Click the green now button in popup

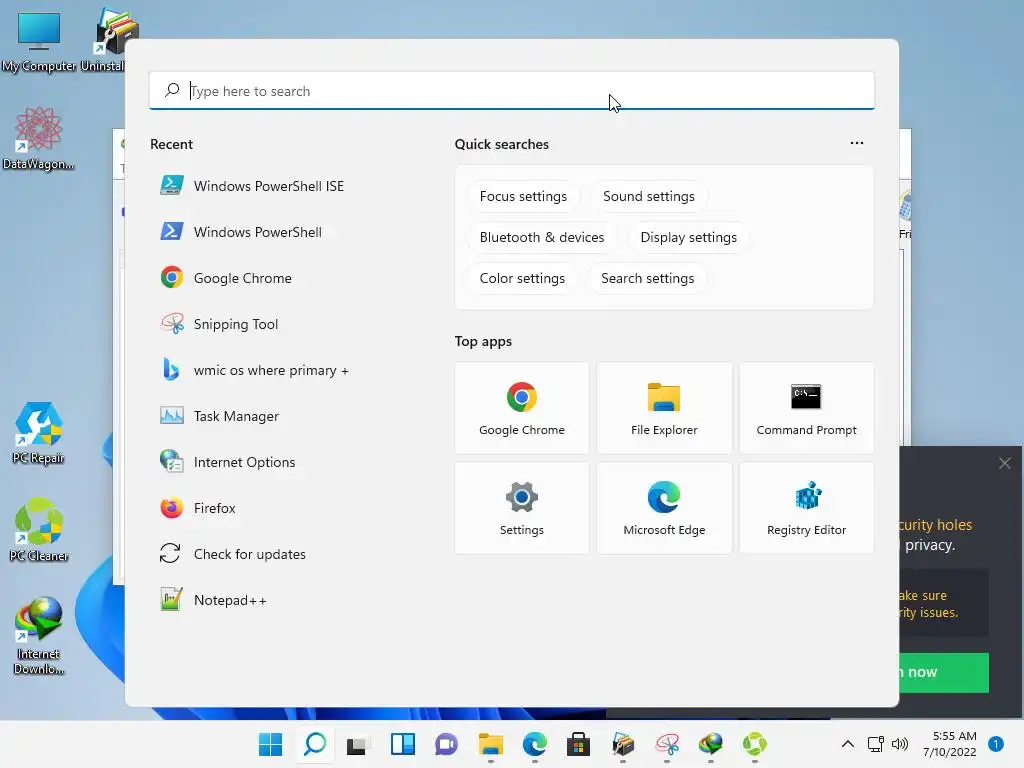(944, 673)
